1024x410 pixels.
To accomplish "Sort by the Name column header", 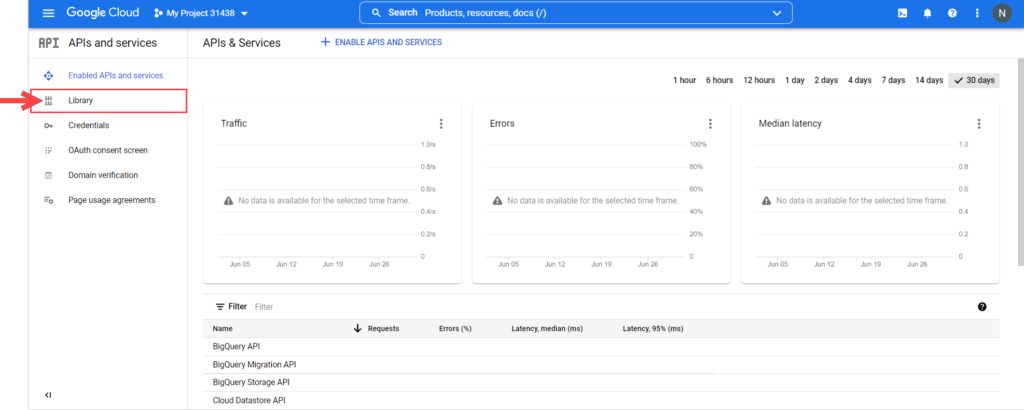I will 223,329.
